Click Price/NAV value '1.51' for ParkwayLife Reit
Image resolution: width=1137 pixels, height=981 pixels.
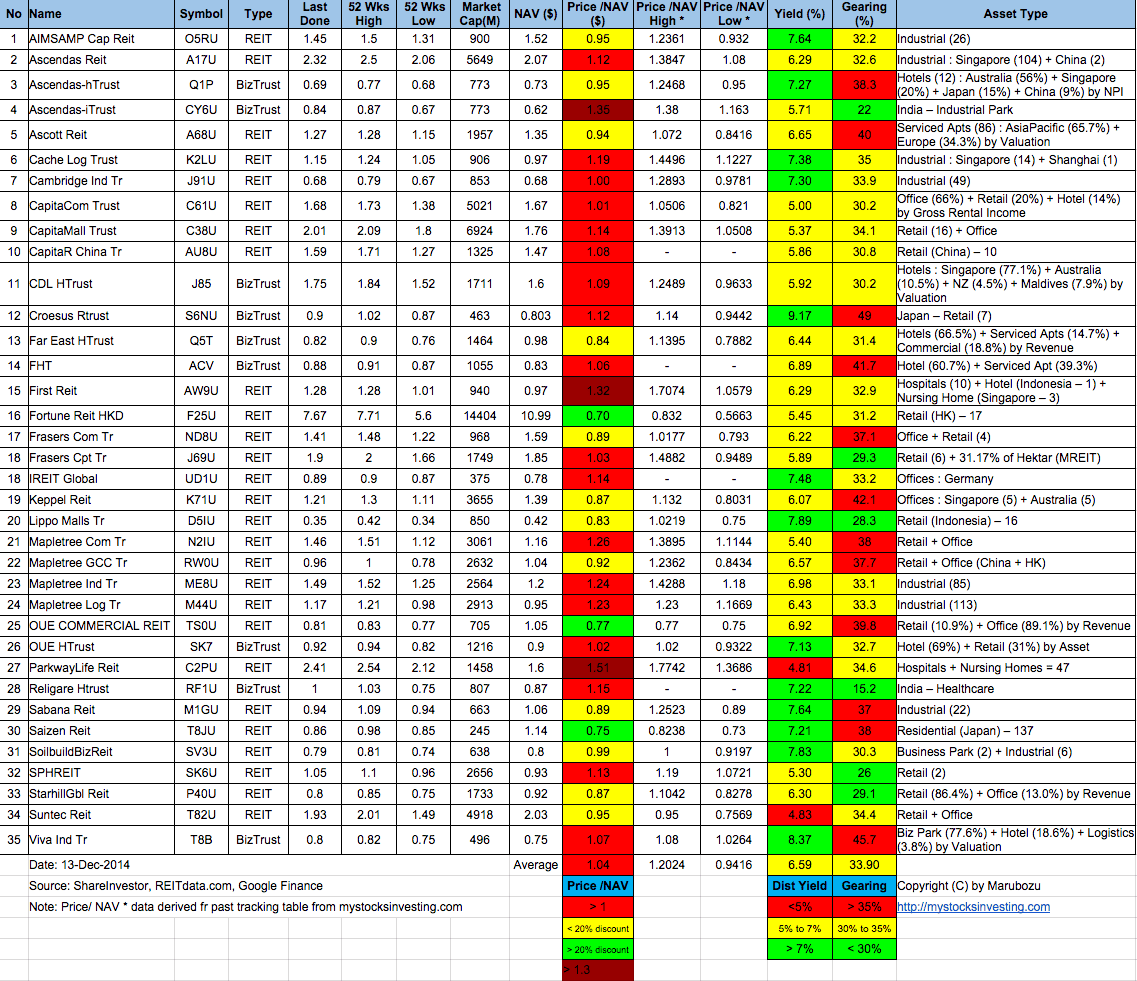click(598, 669)
